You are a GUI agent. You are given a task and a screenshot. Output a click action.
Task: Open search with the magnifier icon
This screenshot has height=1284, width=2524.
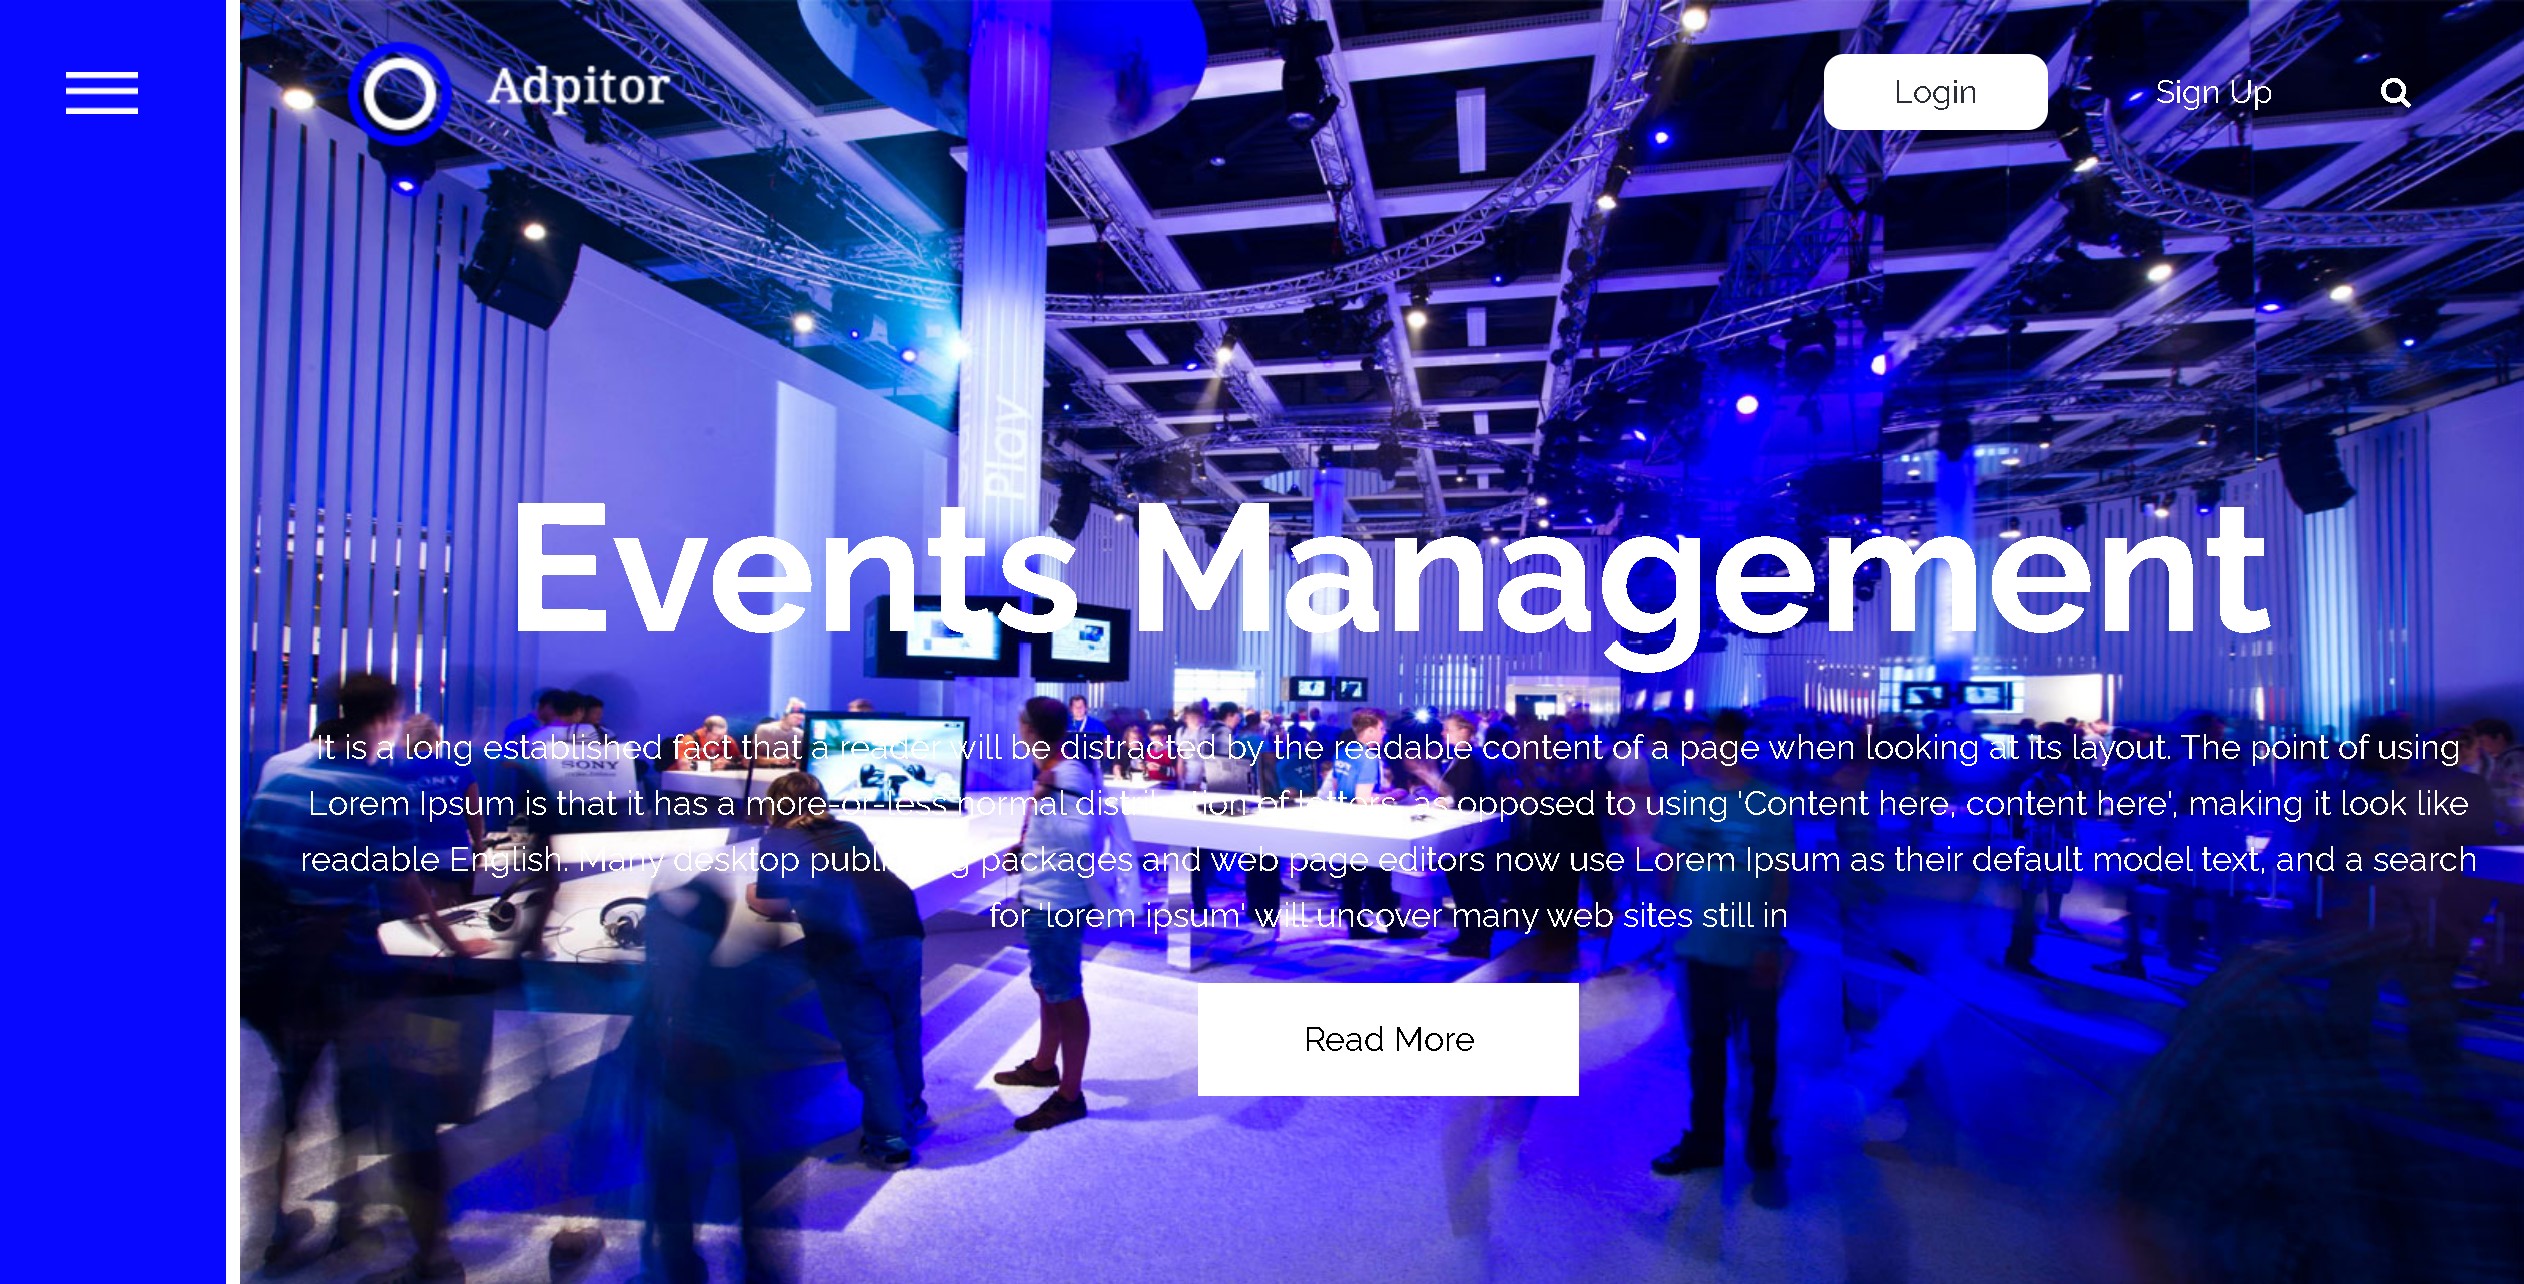coord(2395,93)
